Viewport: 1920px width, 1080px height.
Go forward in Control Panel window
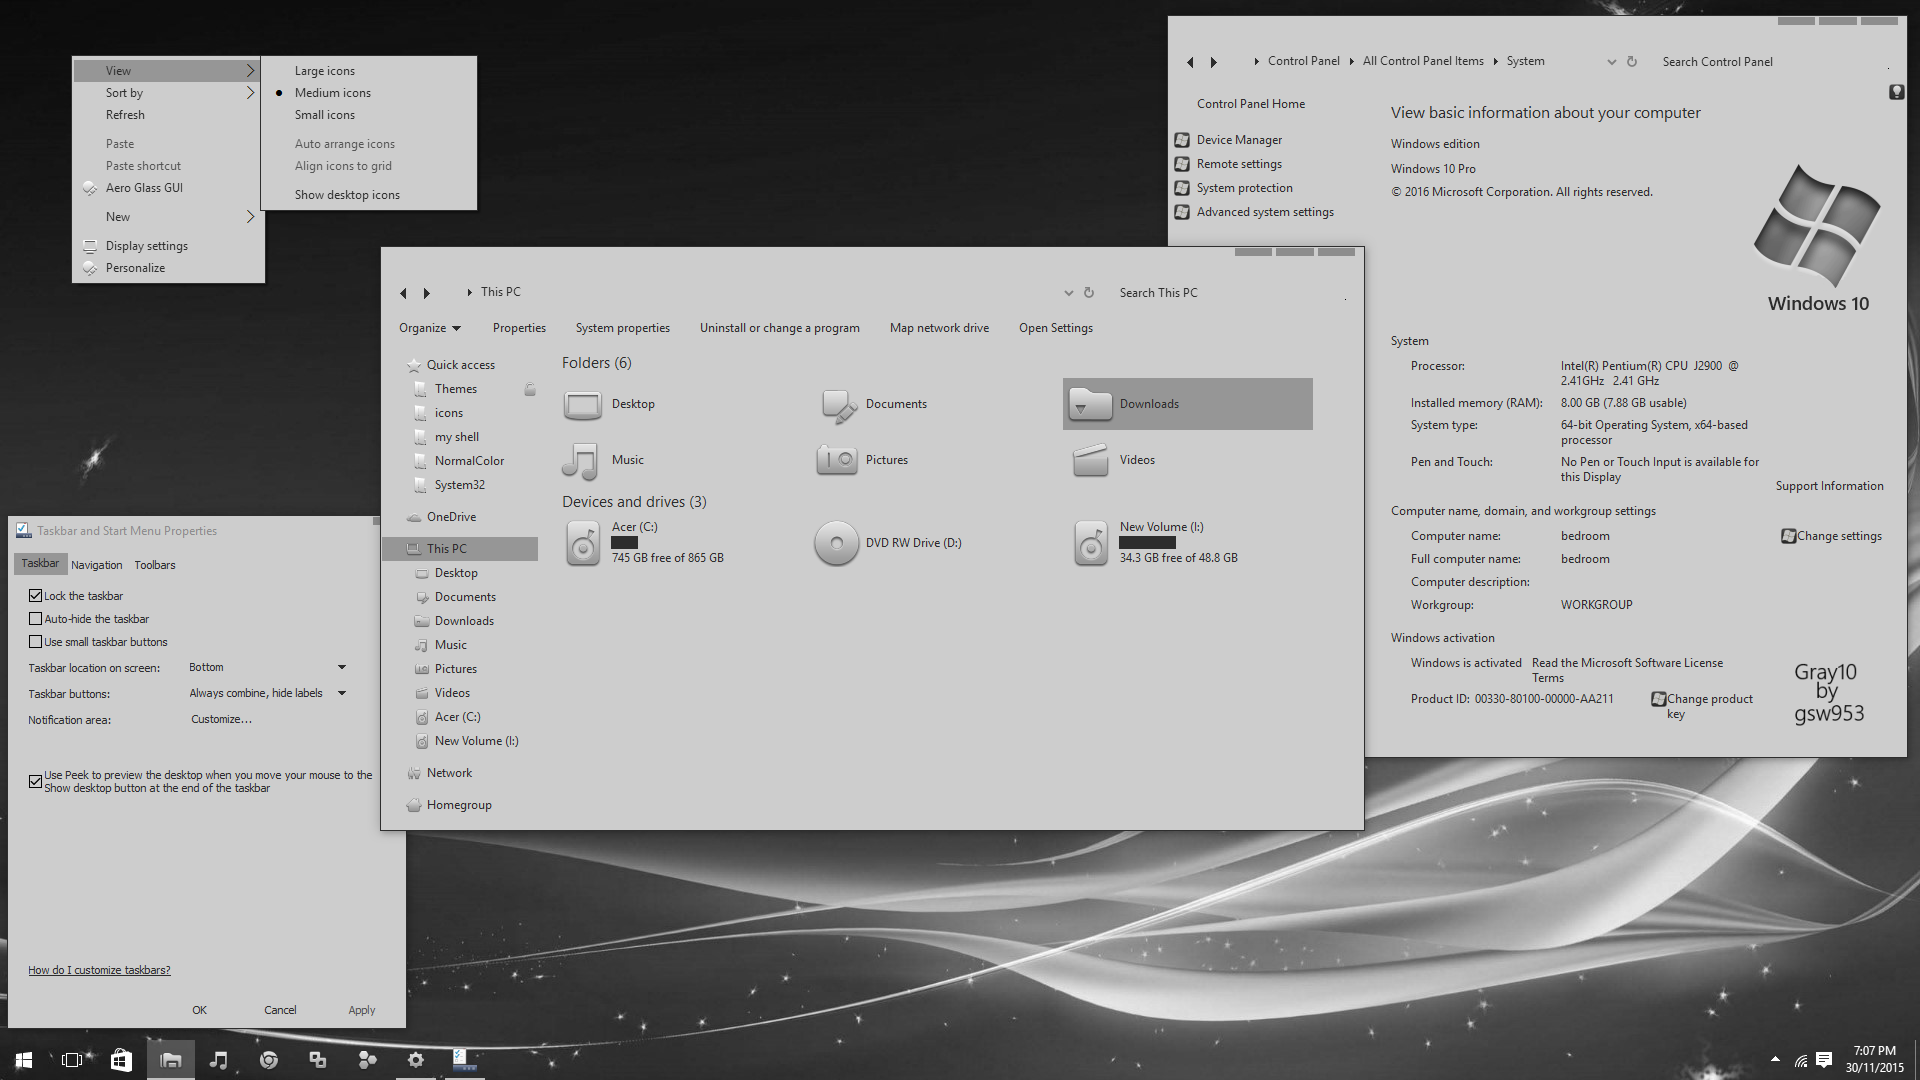coord(1214,62)
